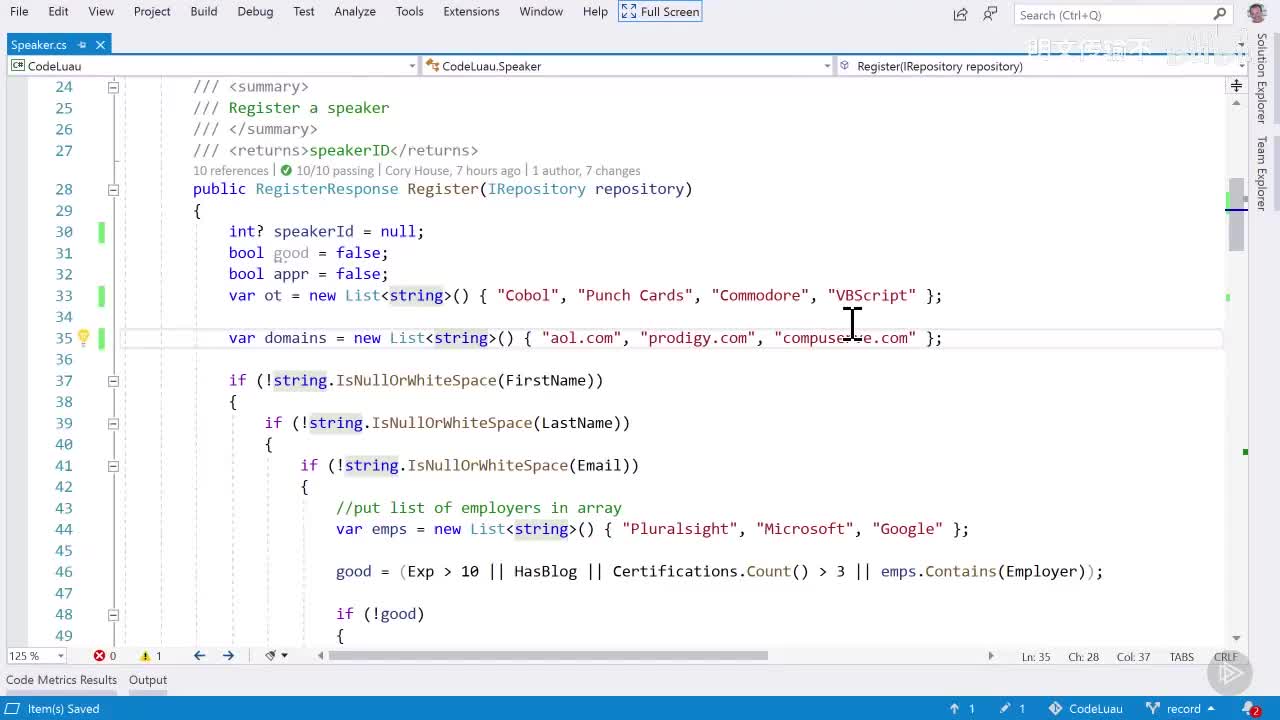Toggle the Full Screen button

tap(660, 11)
